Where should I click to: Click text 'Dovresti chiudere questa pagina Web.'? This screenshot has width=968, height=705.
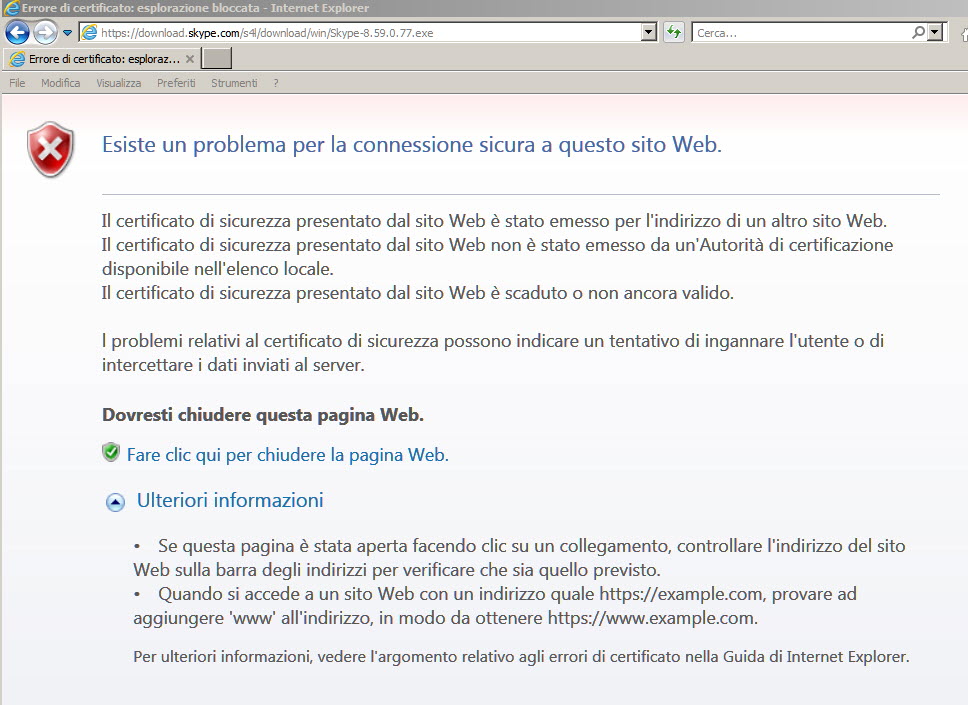pyautogui.click(x=263, y=415)
